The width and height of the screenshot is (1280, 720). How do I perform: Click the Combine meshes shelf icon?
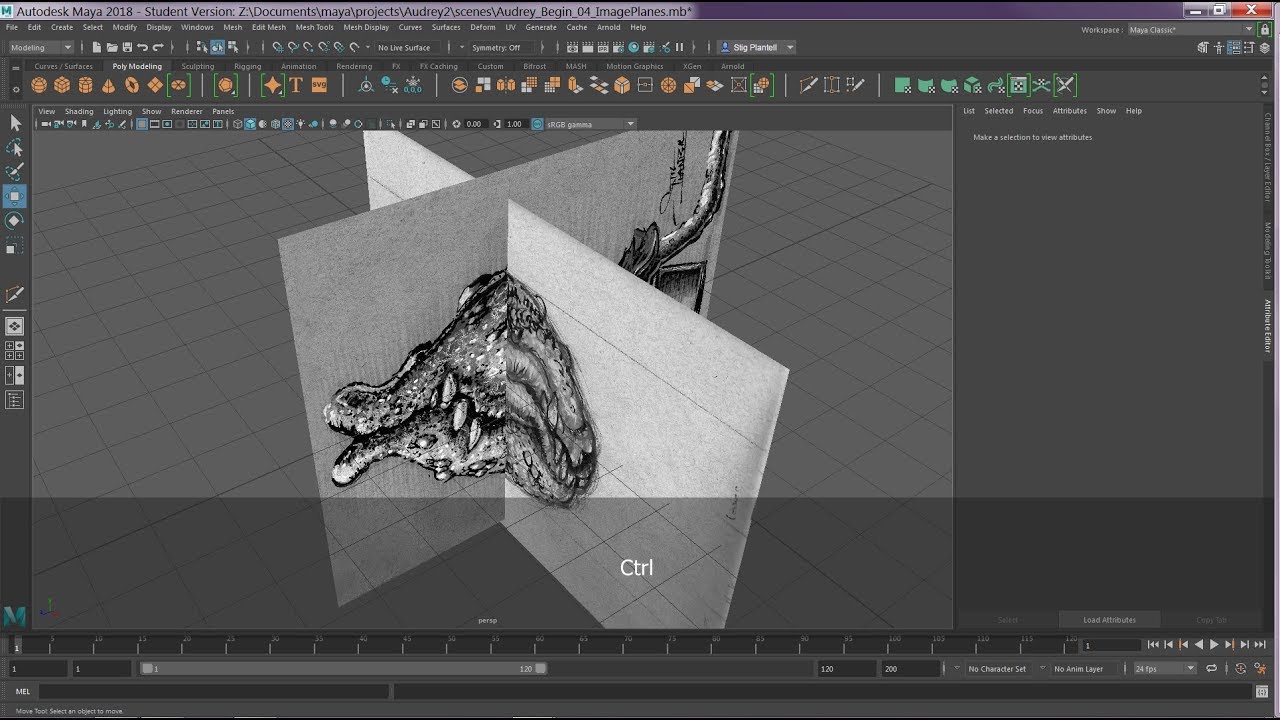coord(459,85)
